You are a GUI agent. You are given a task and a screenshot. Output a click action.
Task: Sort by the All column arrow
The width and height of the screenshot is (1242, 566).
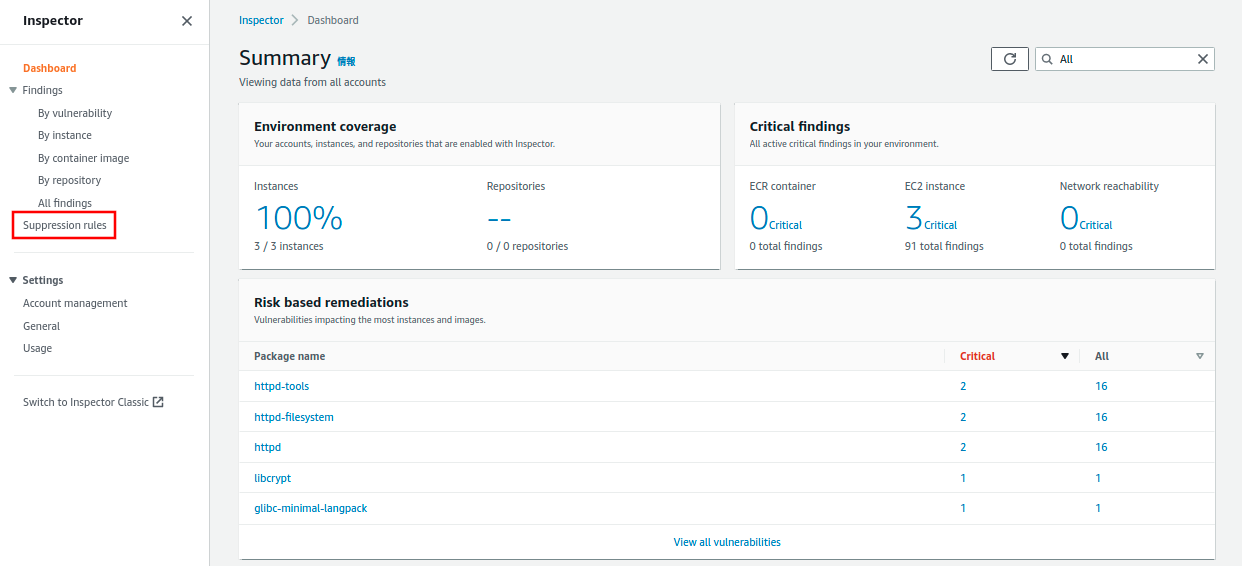(x=1200, y=356)
